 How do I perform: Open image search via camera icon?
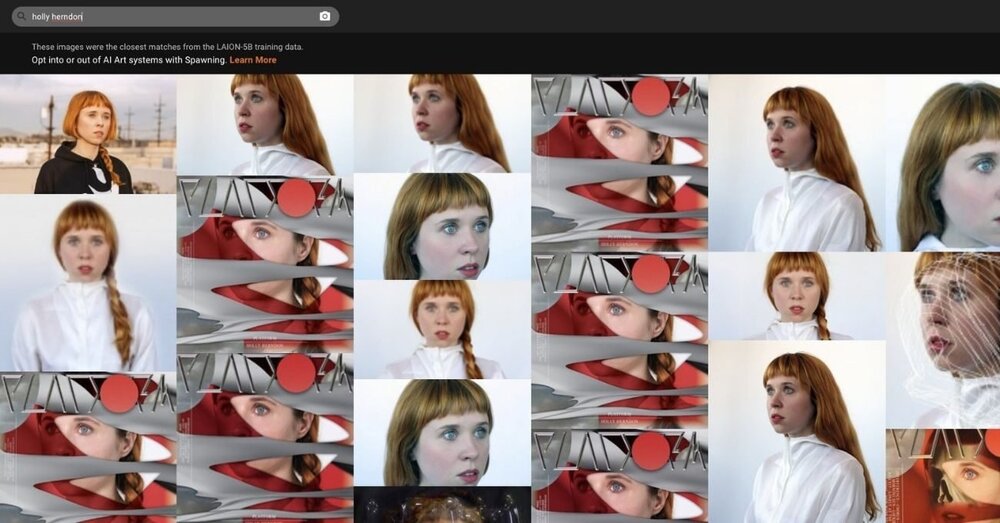[324, 17]
